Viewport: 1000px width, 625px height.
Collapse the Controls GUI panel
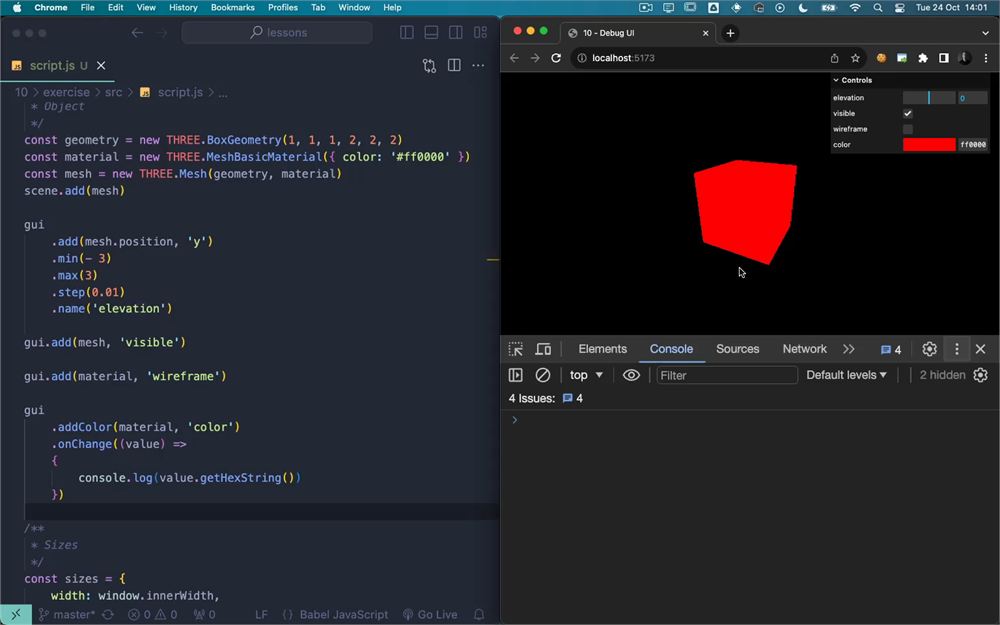tap(910, 80)
